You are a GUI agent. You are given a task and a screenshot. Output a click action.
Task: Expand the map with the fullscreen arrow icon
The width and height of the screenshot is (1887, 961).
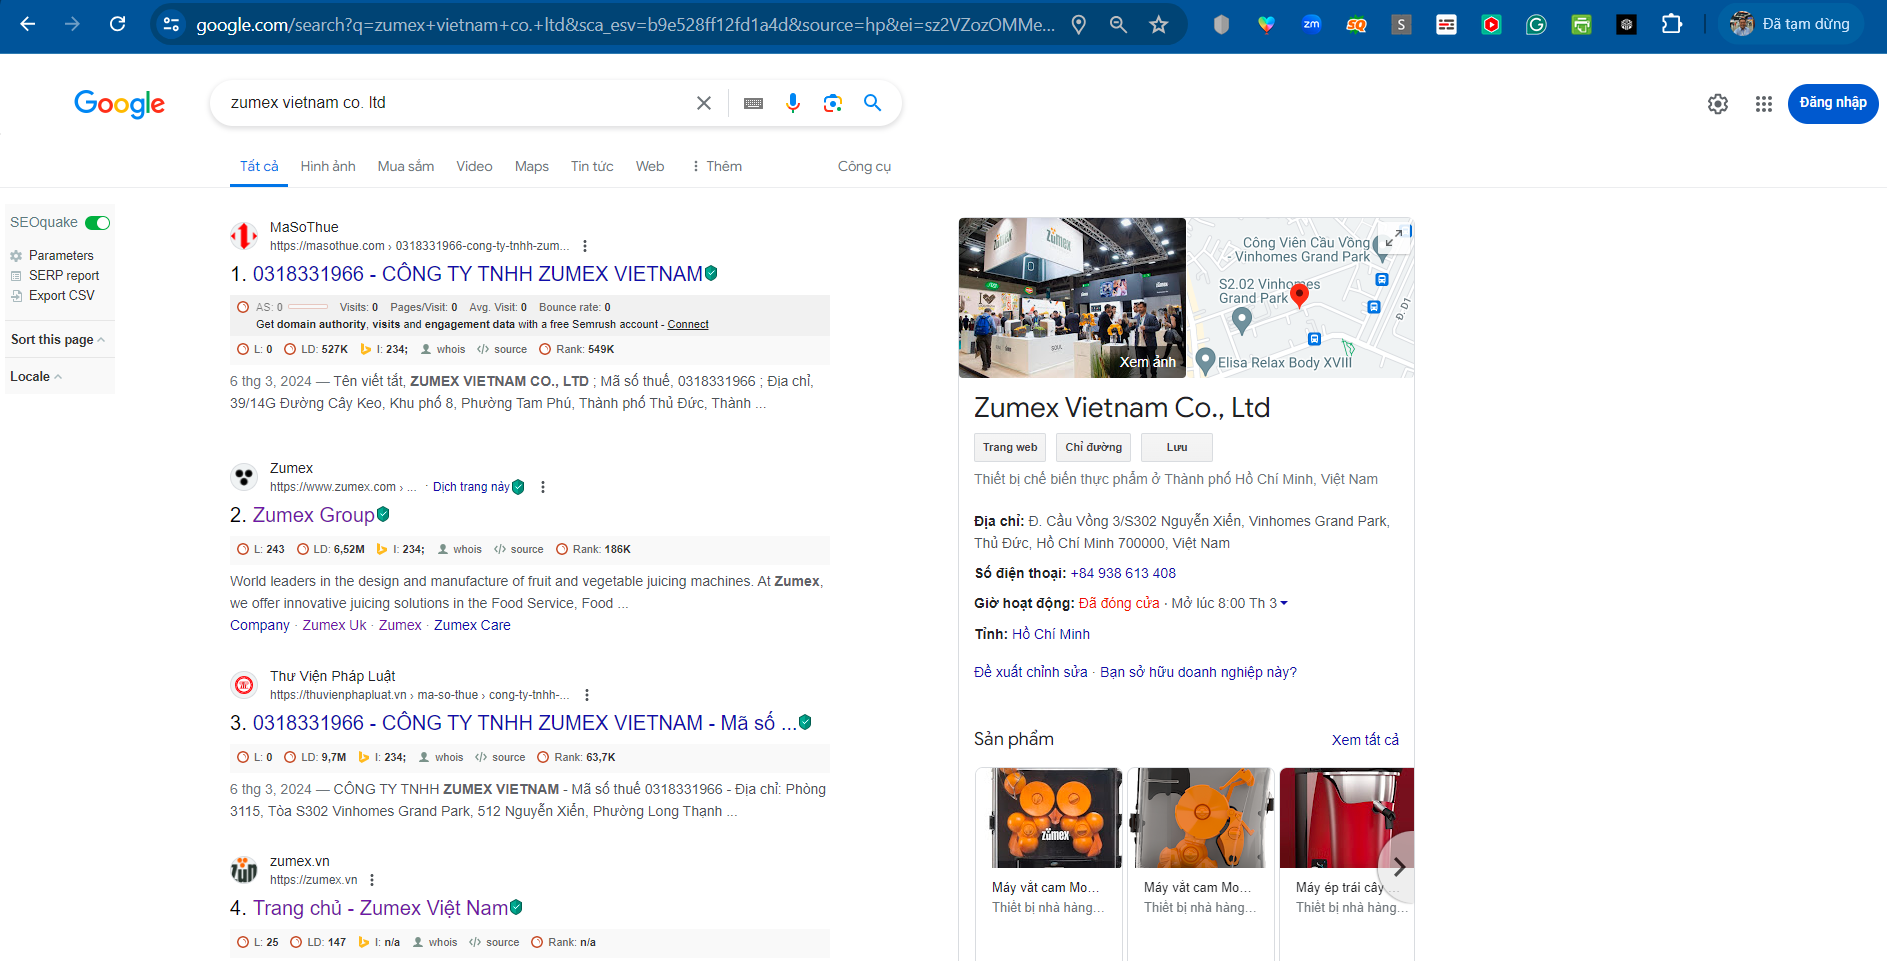[x=1393, y=238]
